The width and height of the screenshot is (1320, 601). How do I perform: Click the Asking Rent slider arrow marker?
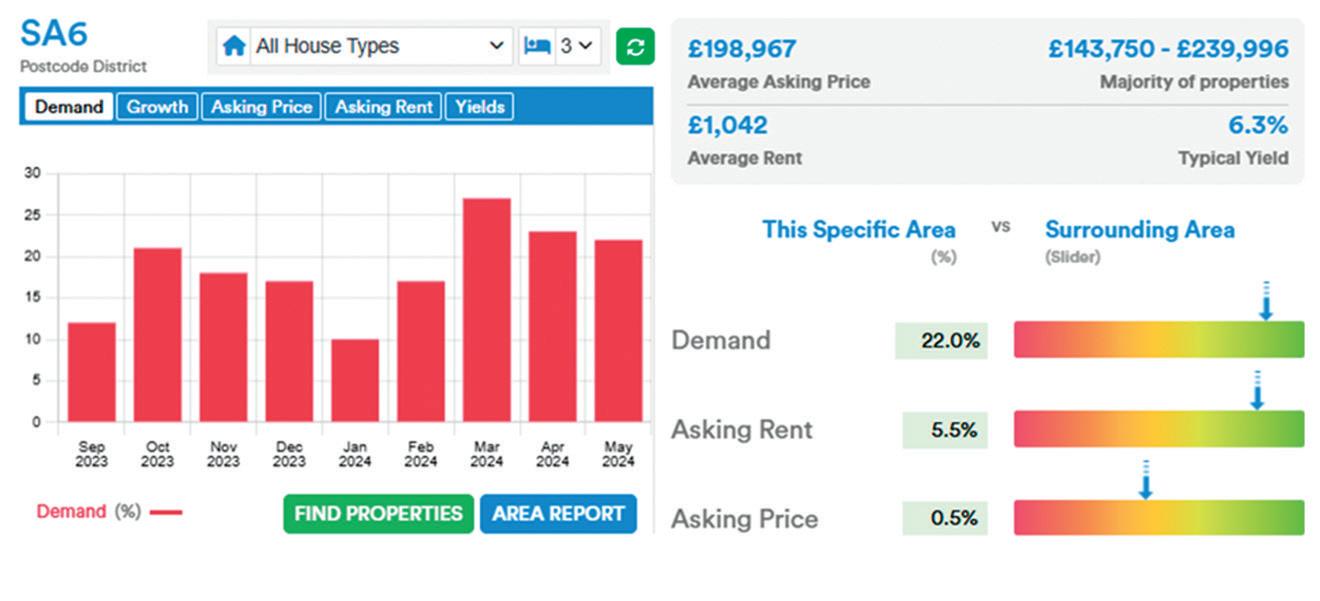1257,392
